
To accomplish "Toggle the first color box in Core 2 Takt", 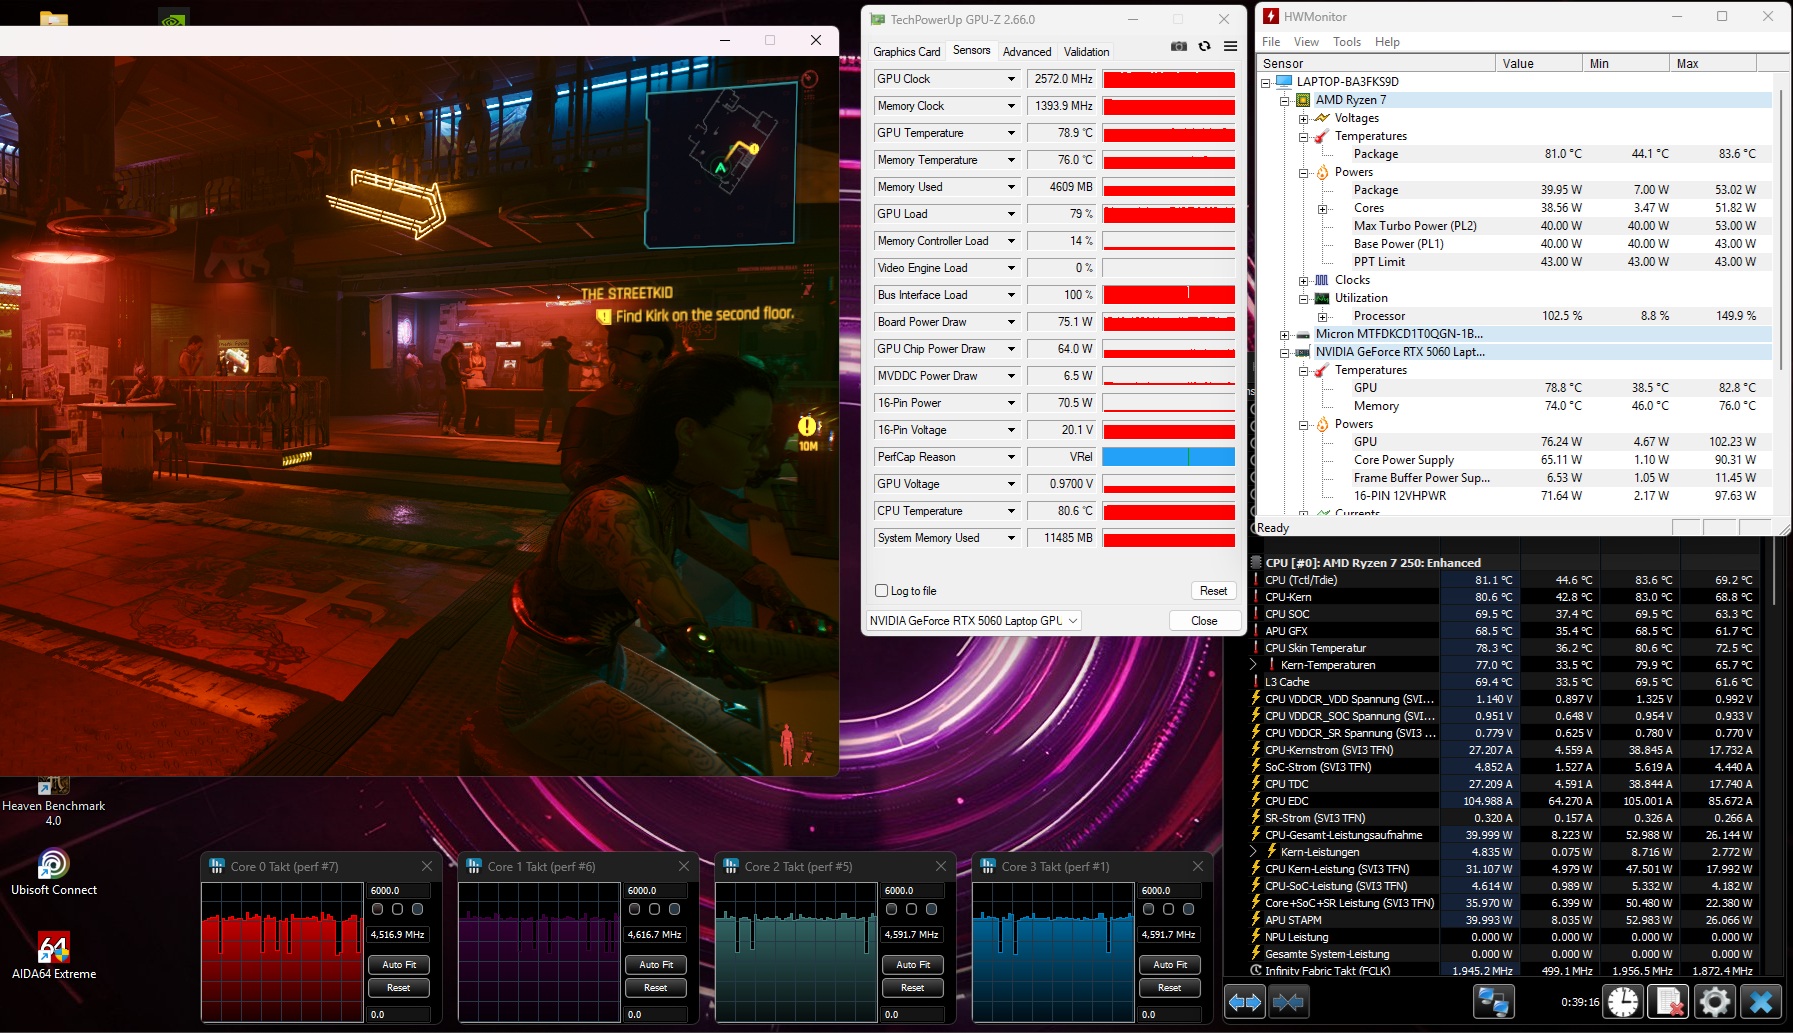I will click(x=891, y=909).
